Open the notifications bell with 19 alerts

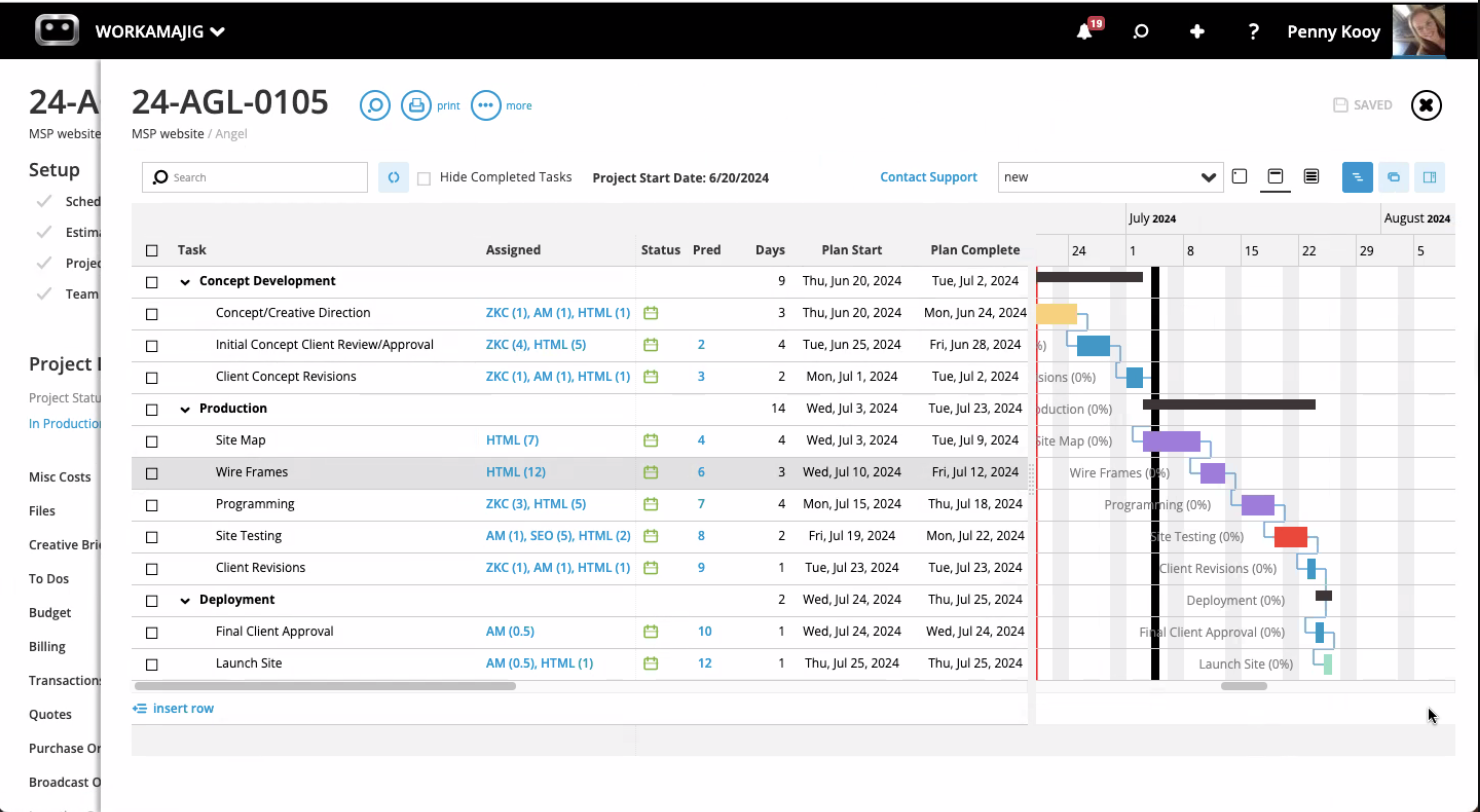1086,31
